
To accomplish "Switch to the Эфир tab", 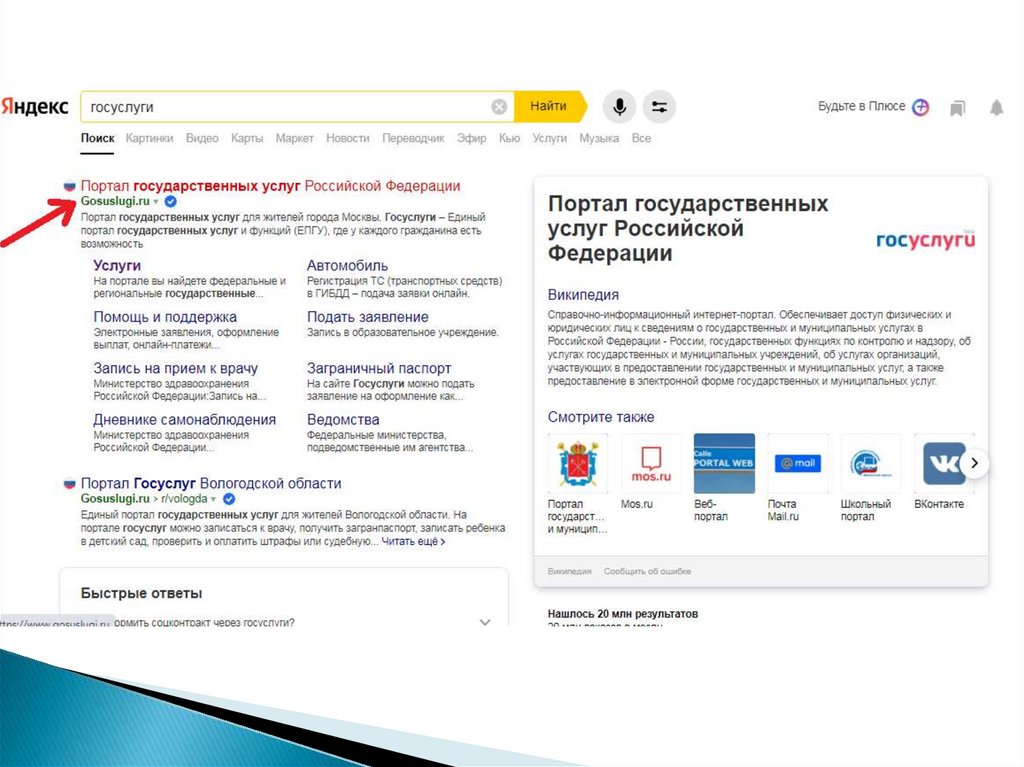I will click(471, 139).
